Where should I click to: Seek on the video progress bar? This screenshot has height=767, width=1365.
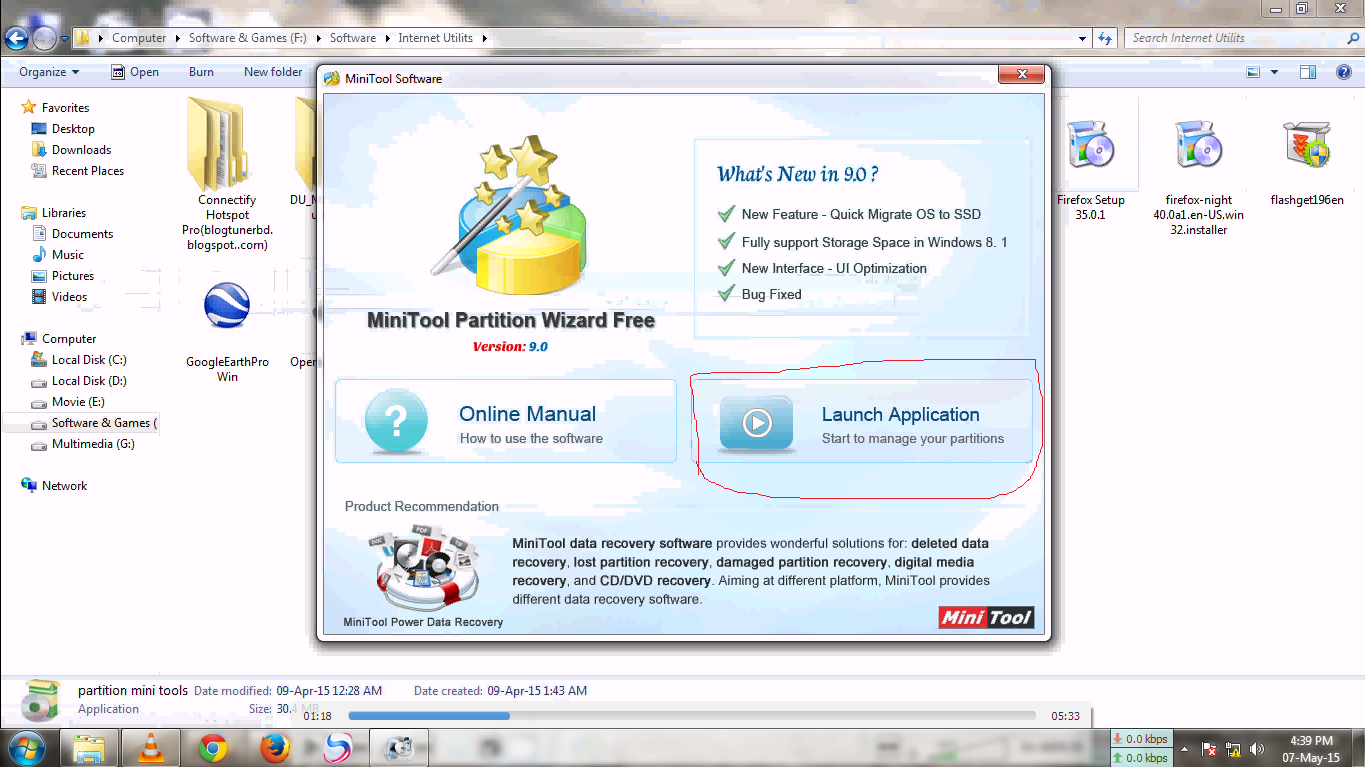[691, 716]
